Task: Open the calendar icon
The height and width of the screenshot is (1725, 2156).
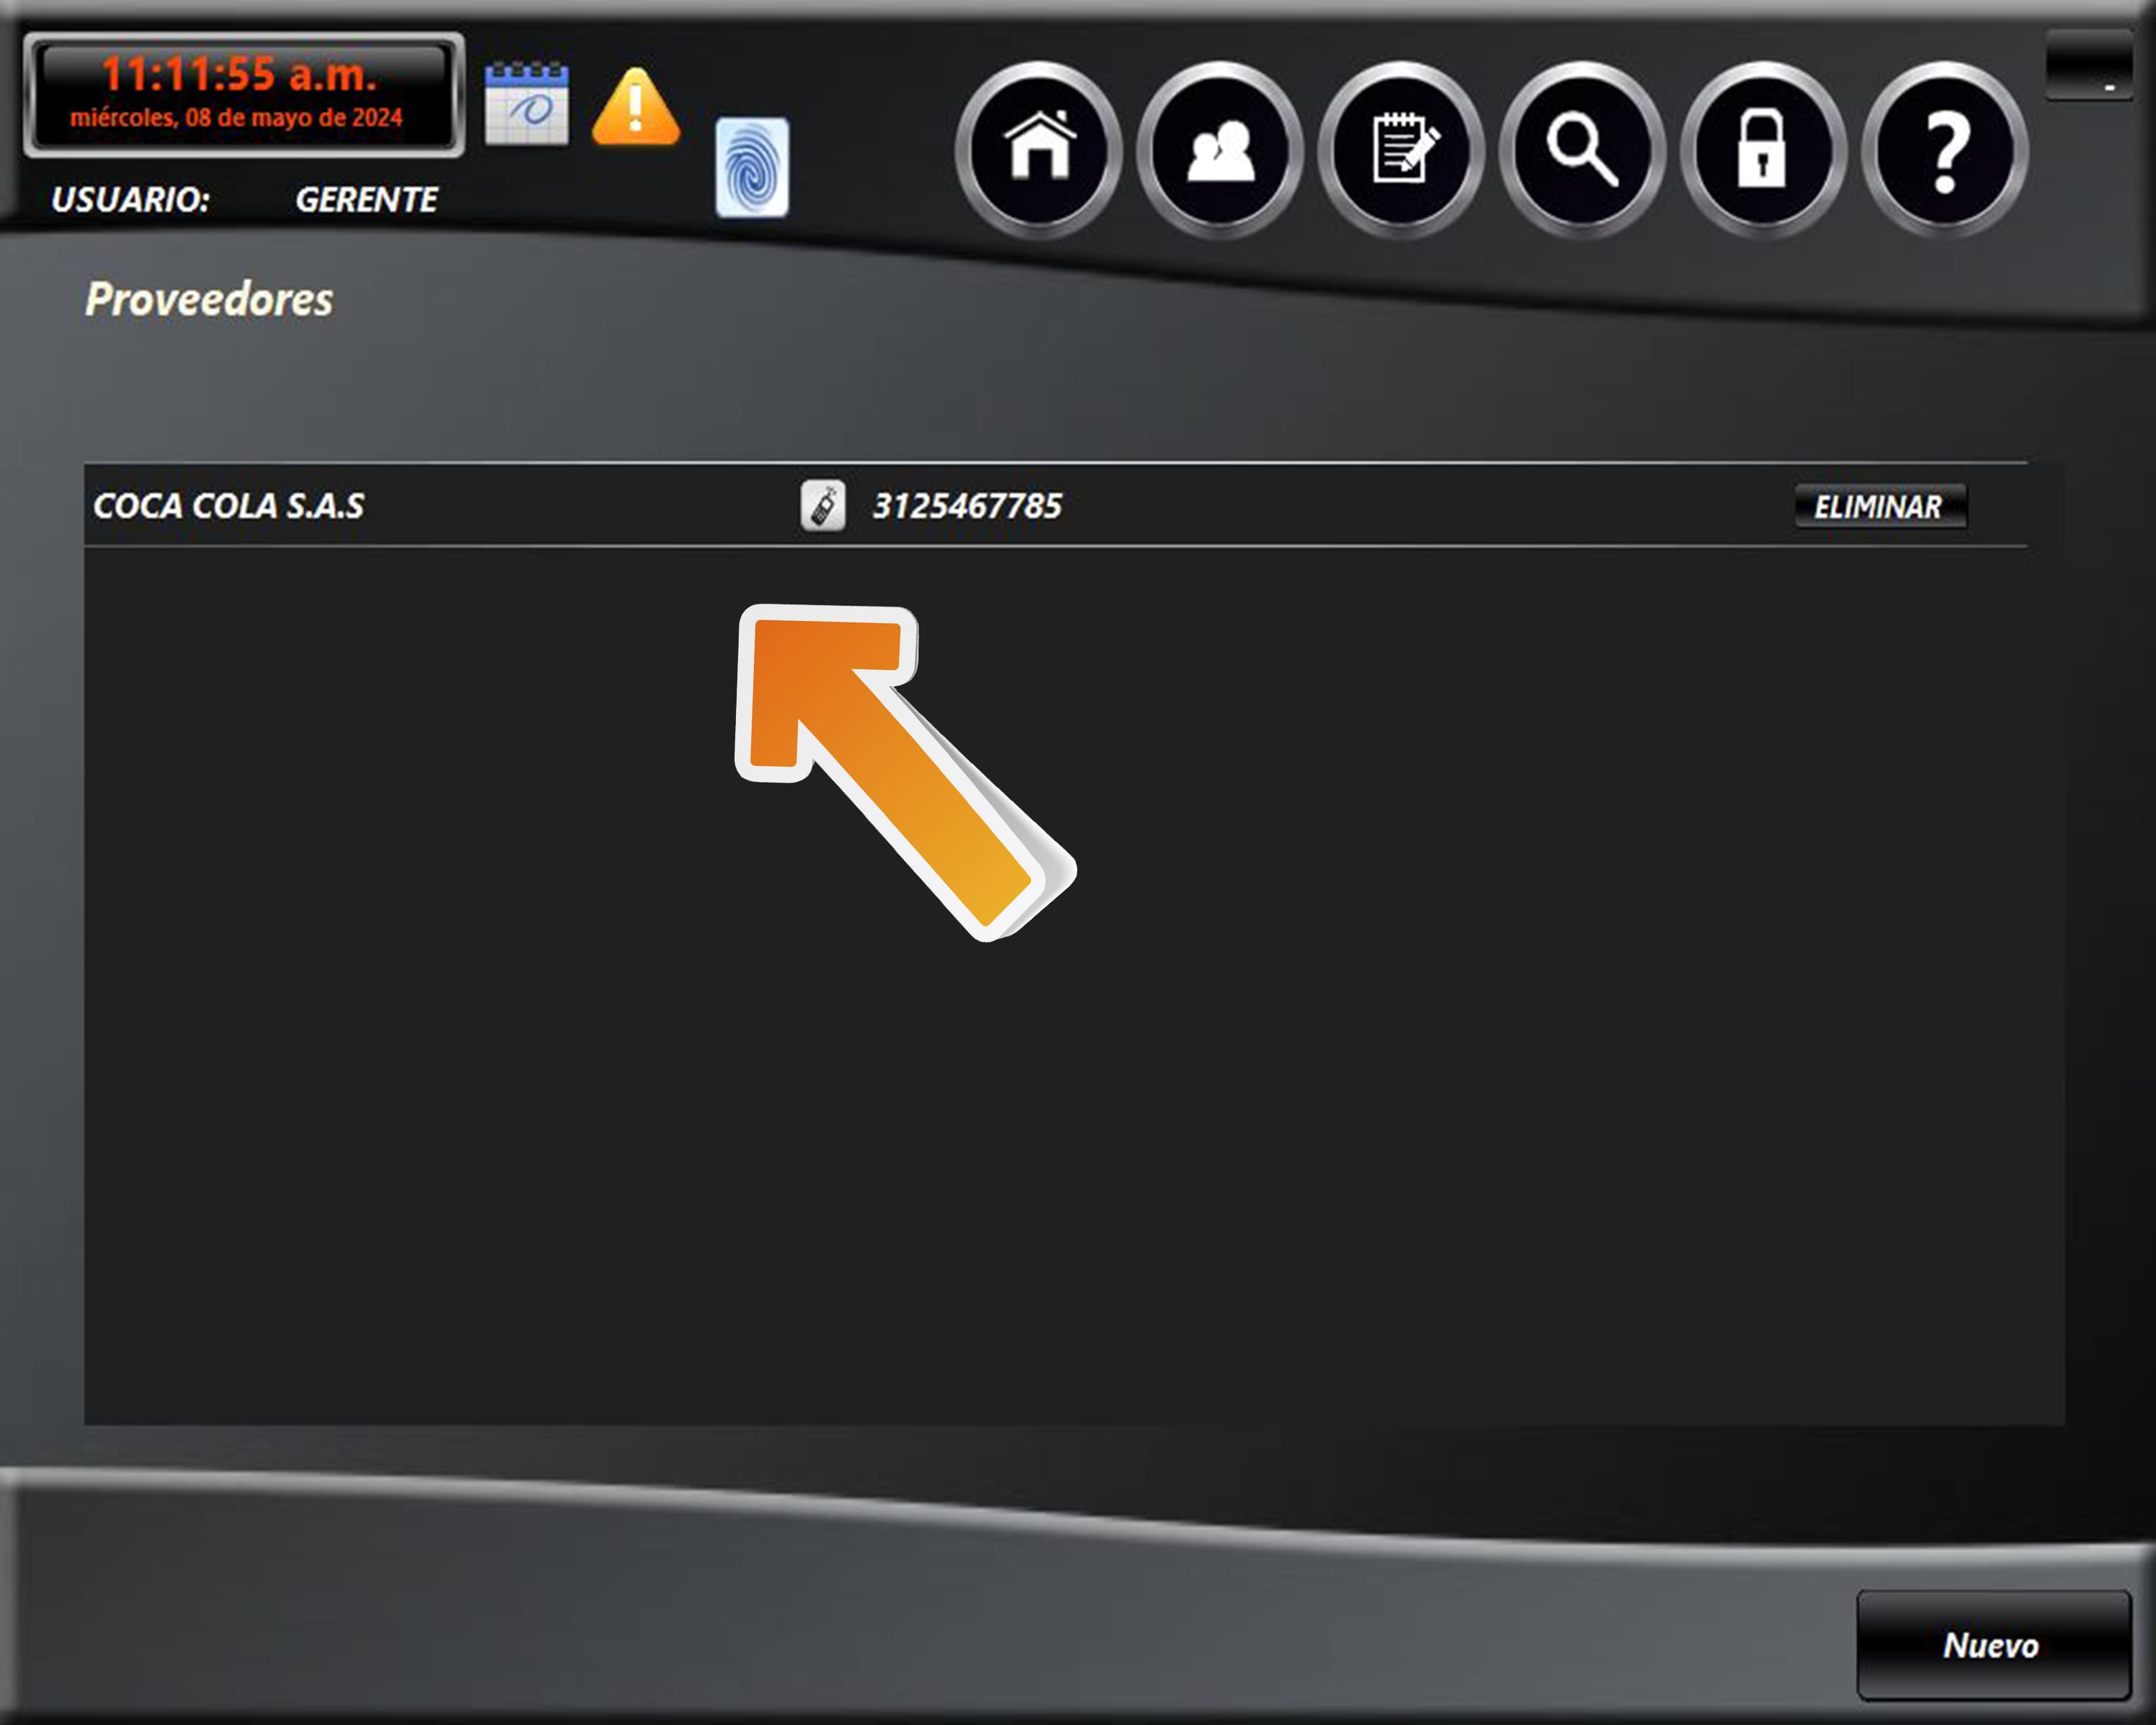Action: (x=526, y=104)
